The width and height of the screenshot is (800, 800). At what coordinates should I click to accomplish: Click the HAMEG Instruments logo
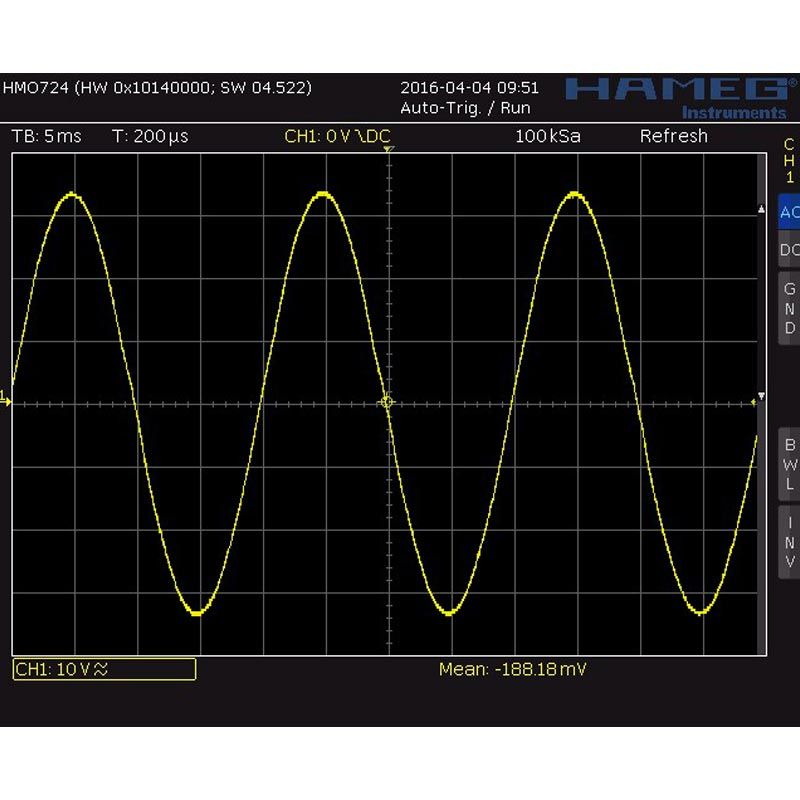(676, 96)
